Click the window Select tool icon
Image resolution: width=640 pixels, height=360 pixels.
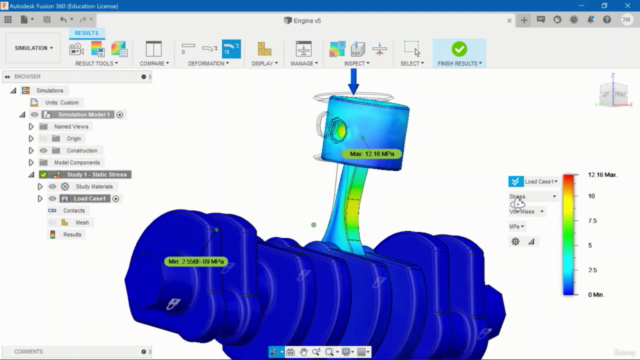(x=412, y=49)
